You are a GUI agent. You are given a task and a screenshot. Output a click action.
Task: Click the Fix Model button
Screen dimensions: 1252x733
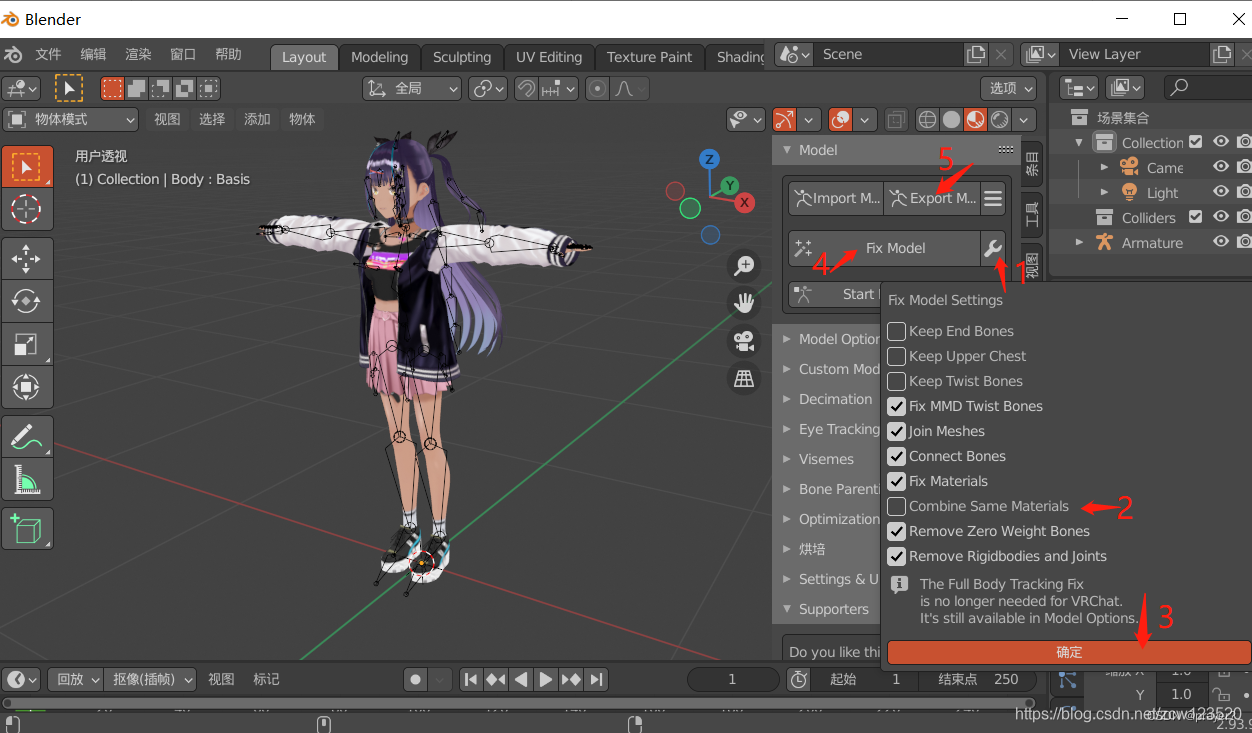pyautogui.click(x=884, y=248)
